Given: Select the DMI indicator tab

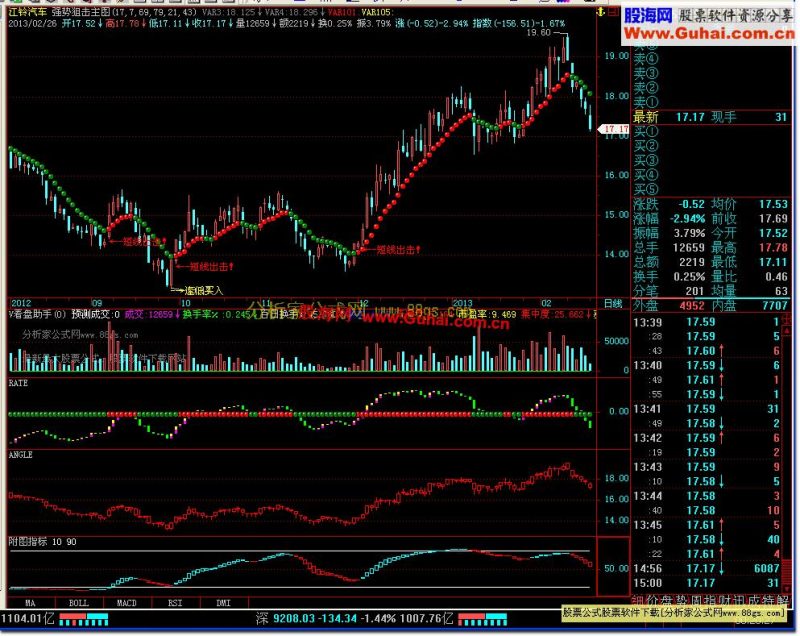Looking at the screenshot, I should point(223,603).
